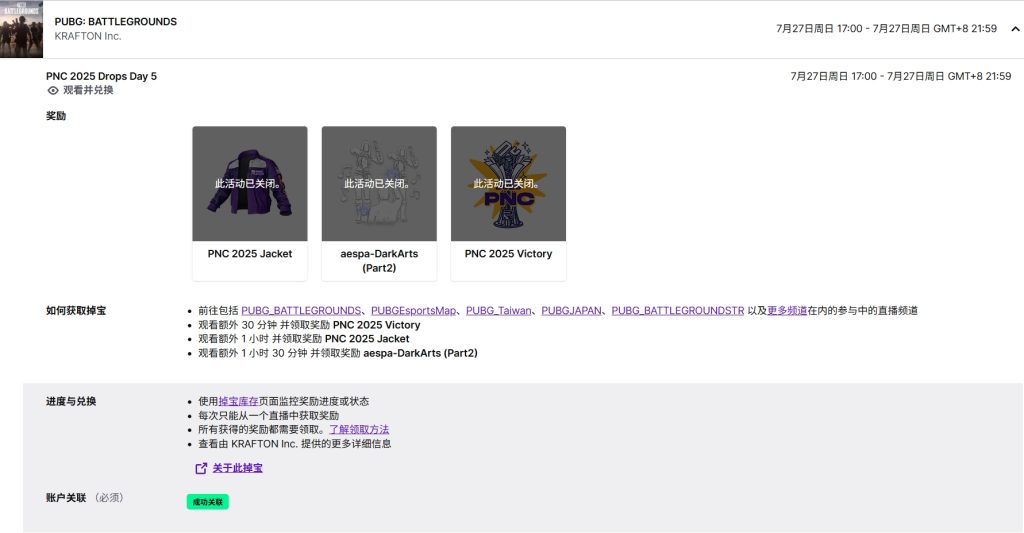Viewport: 1024px width, 533px height.
Task: Click the aespa-DarkArts (Part2) card caption
Action: [379, 261]
